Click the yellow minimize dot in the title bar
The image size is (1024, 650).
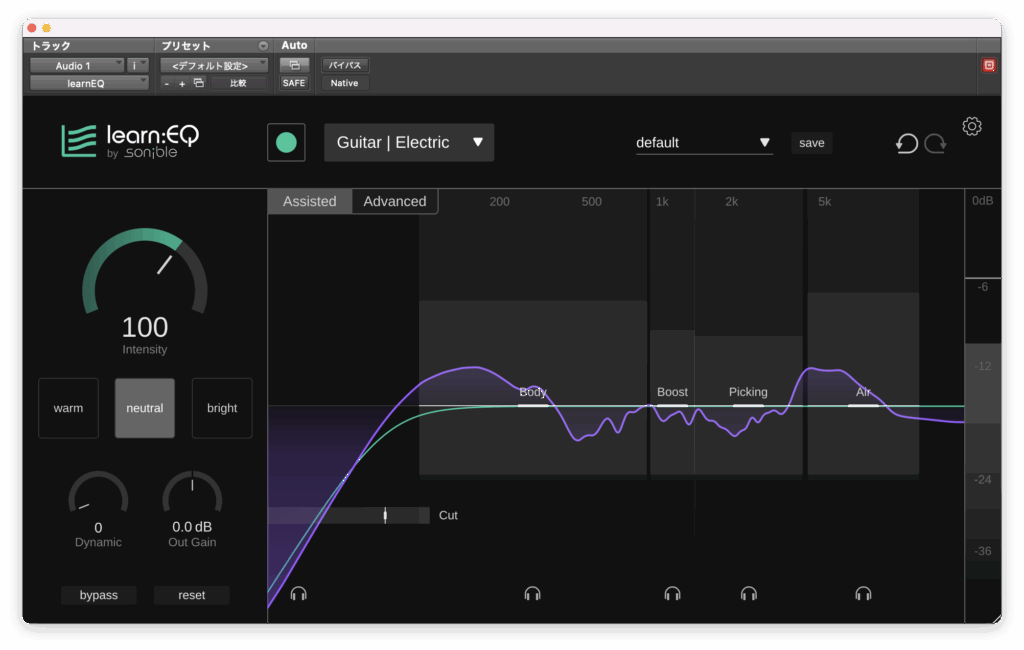point(46,28)
